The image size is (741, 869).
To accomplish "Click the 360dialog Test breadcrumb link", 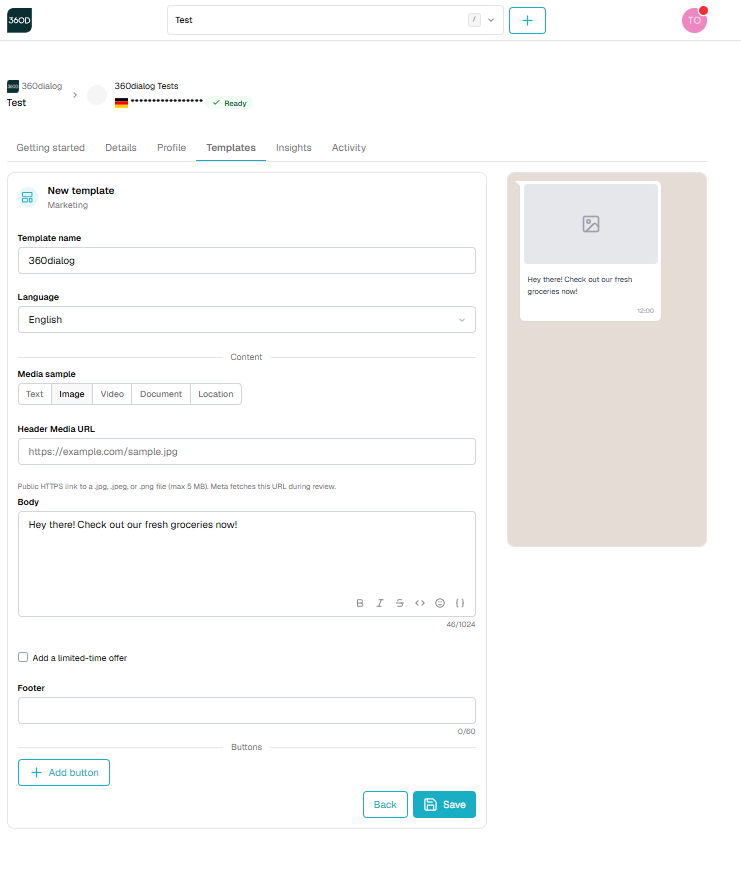I will tap(34, 95).
